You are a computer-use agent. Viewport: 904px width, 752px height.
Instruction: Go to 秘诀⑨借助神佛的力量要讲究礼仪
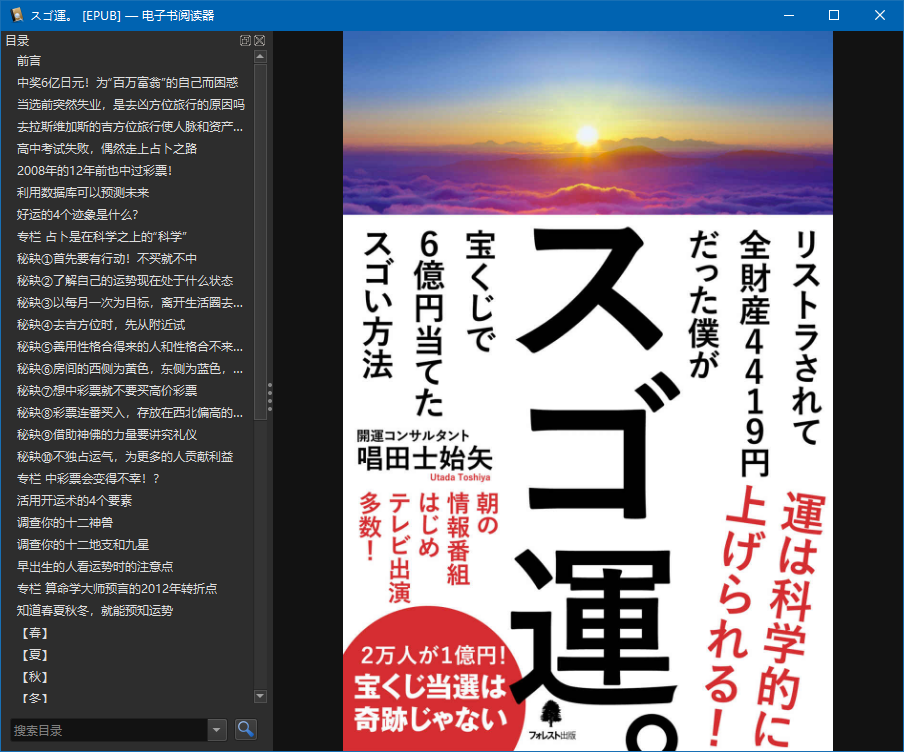[107, 434]
